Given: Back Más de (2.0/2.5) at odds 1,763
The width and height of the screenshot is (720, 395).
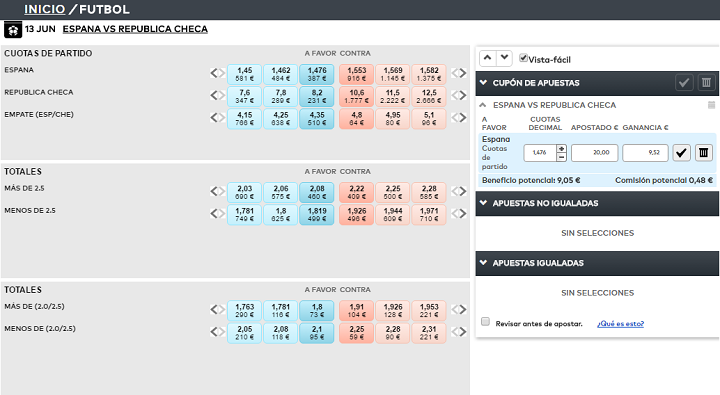Looking at the screenshot, I should pyautogui.click(x=244, y=310).
